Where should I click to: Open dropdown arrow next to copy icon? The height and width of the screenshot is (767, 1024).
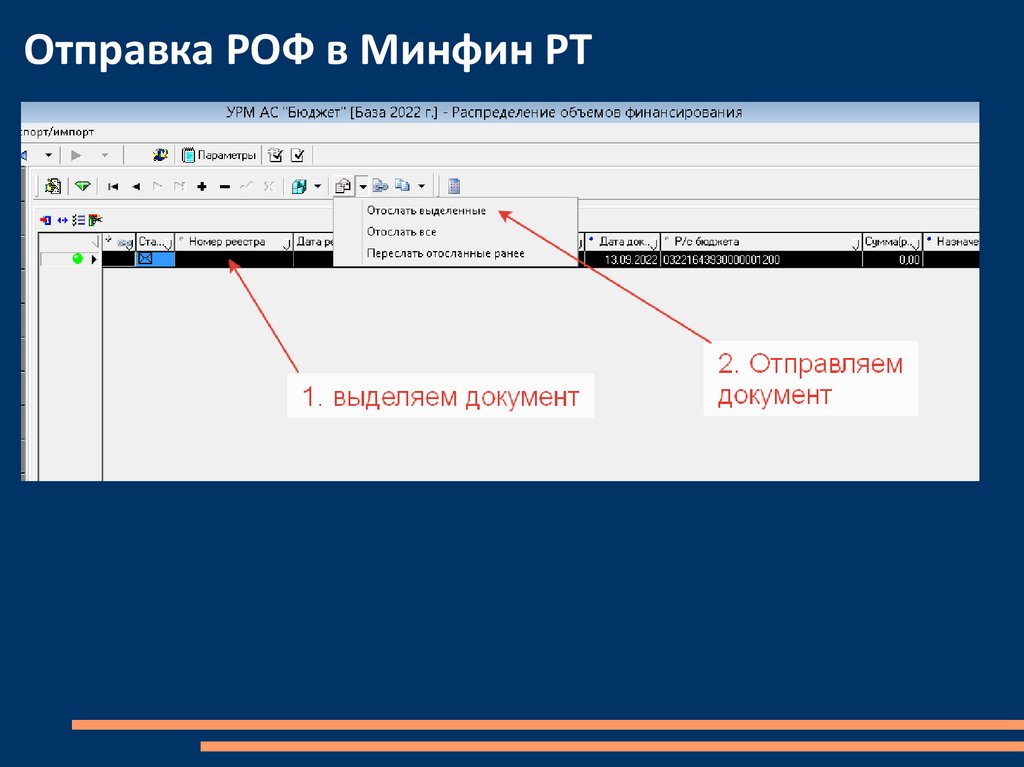tap(421, 187)
